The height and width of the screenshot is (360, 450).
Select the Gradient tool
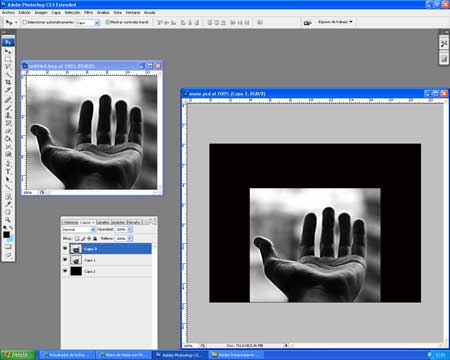[x=8, y=138]
